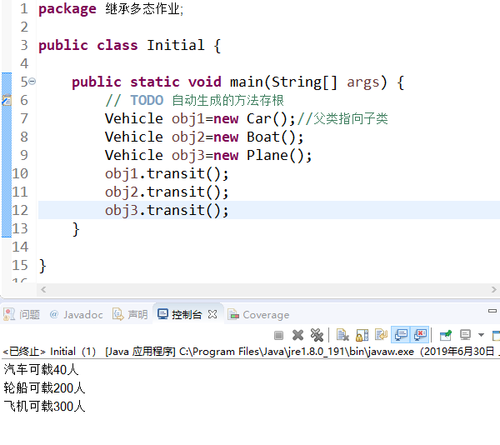Toggle show console on standard error change
The height and width of the screenshot is (445, 500).
(x=421, y=335)
